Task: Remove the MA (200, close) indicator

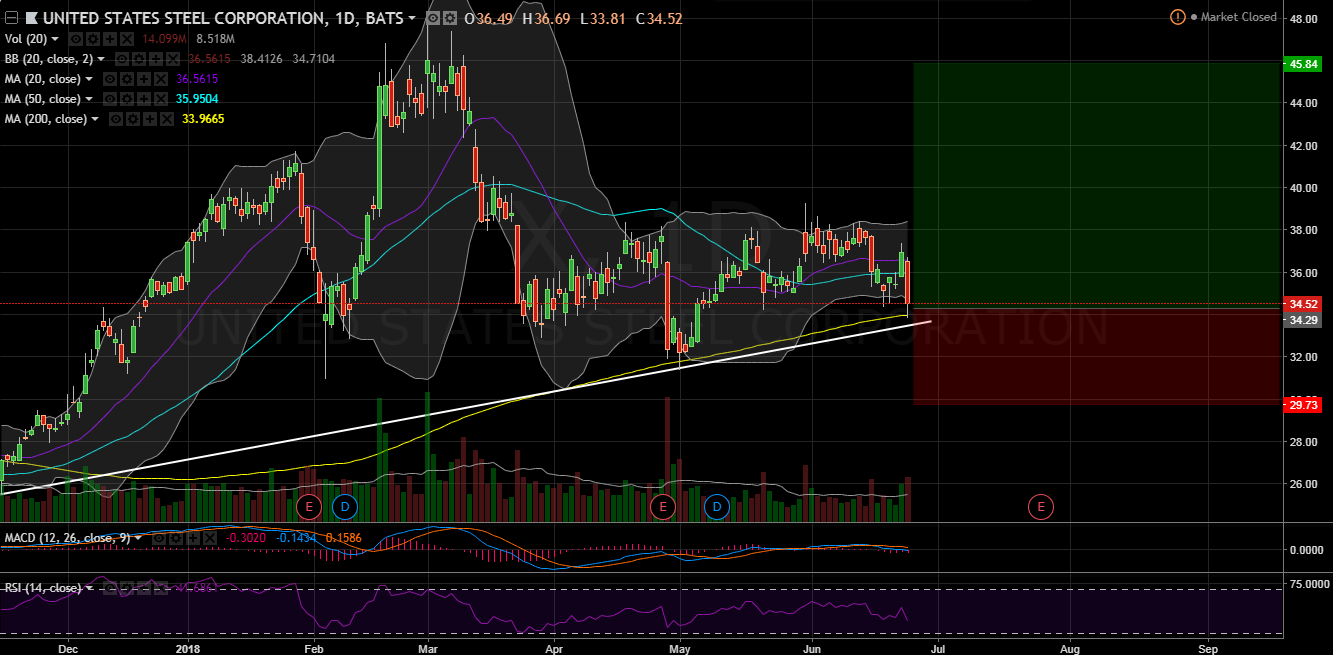Action: tap(166, 119)
